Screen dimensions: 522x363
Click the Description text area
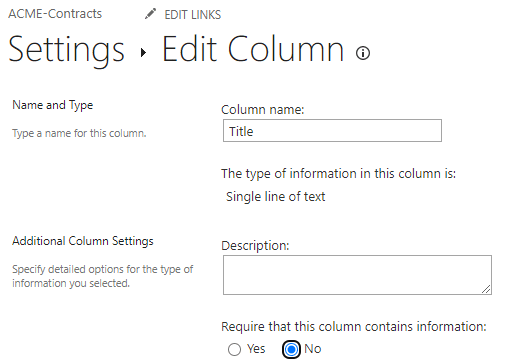[357, 275]
